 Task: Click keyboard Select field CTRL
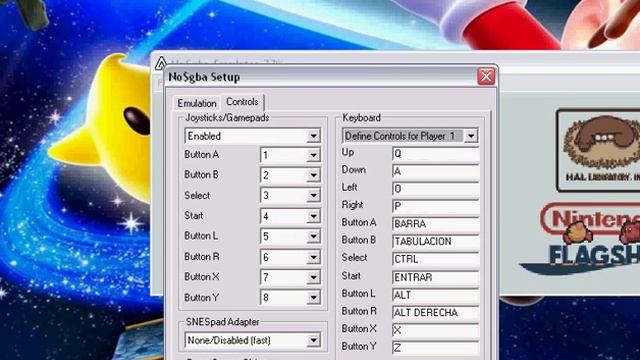(436, 259)
